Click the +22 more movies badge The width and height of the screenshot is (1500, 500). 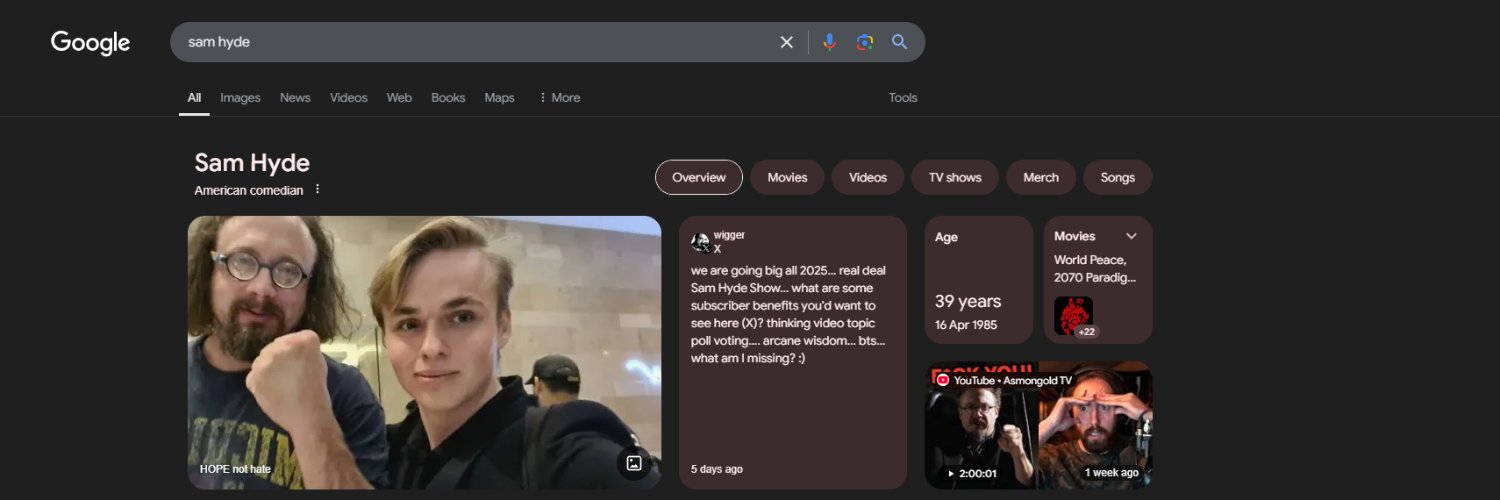coord(1087,332)
